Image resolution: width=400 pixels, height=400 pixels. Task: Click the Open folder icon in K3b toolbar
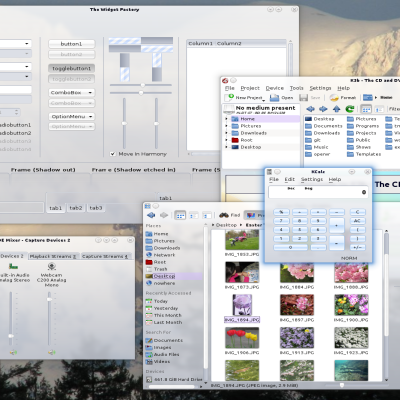coord(274,97)
